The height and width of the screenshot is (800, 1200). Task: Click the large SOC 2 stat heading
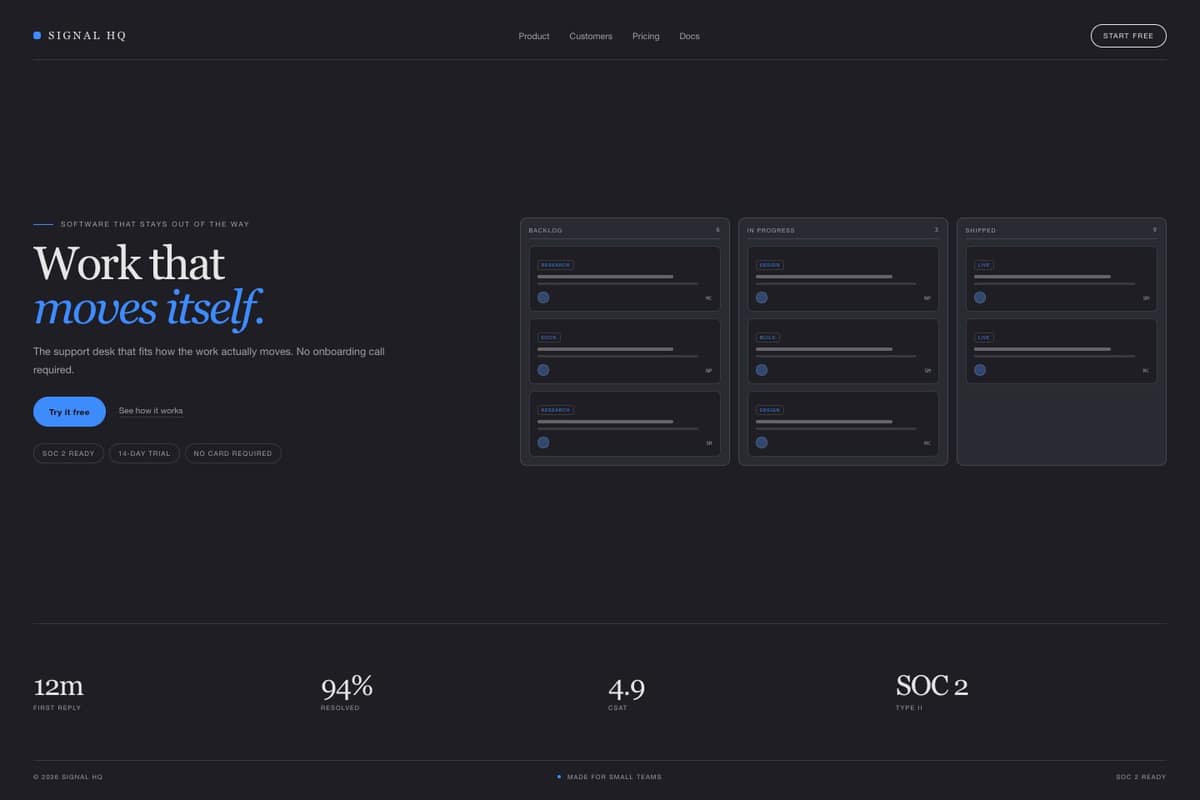pyautogui.click(x=932, y=686)
